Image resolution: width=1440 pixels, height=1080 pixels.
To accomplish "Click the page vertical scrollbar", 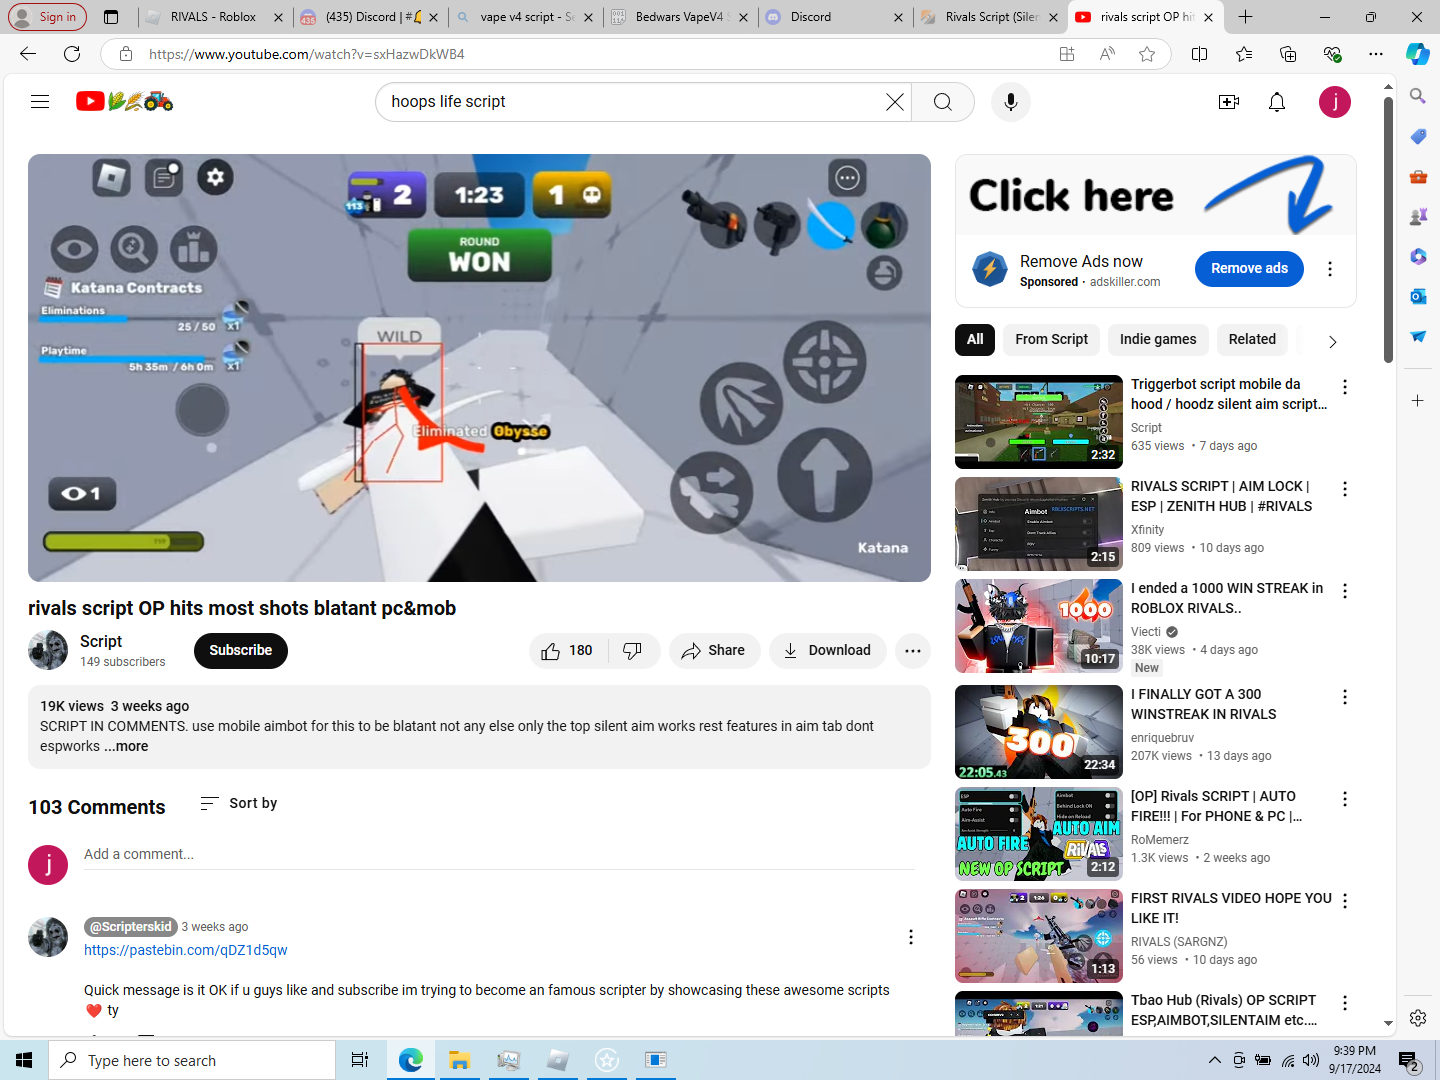I will [1389, 230].
